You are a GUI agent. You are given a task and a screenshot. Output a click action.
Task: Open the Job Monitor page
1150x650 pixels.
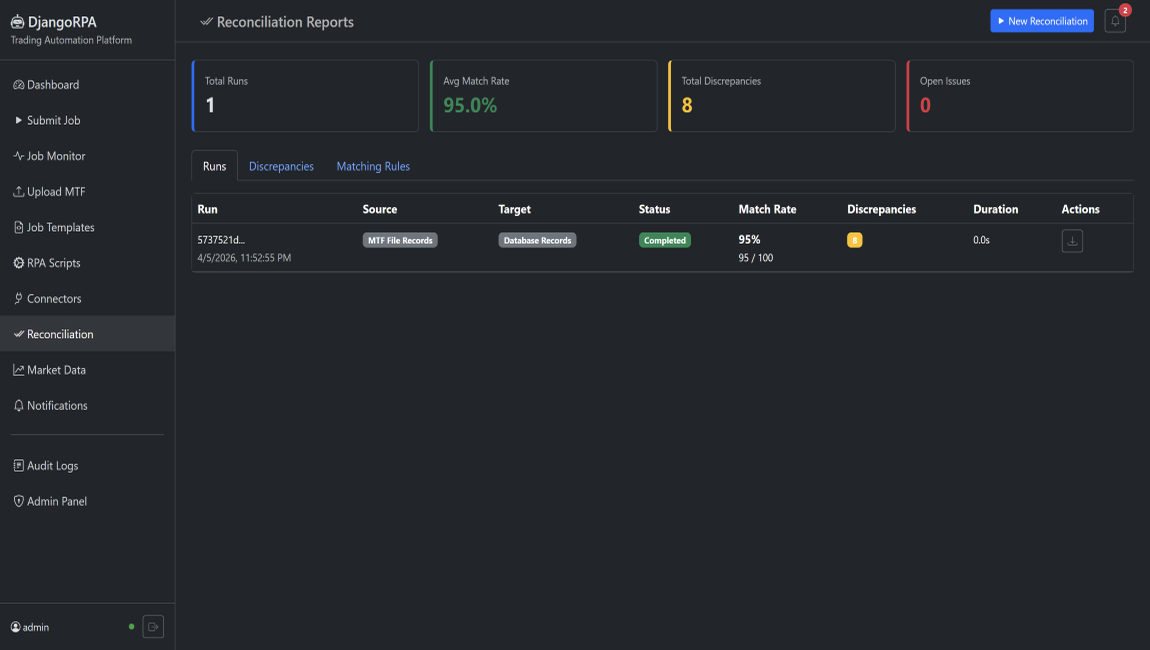(x=56, y=156)
